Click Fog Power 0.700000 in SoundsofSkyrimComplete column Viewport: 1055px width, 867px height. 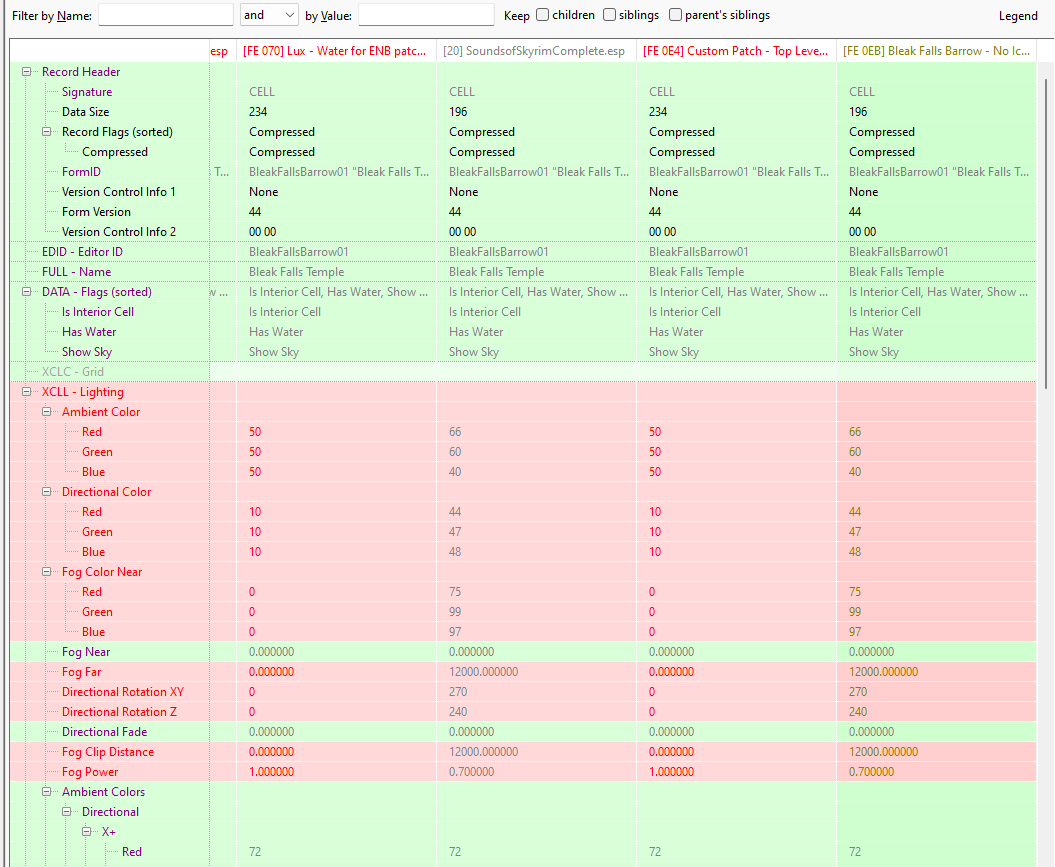click(471, 772)
